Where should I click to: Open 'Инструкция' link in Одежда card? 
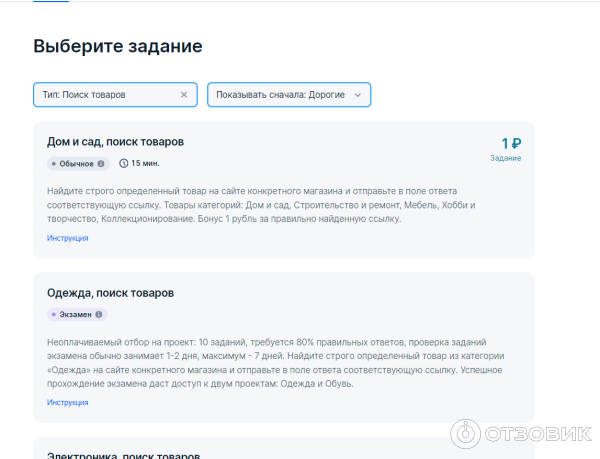68,402
